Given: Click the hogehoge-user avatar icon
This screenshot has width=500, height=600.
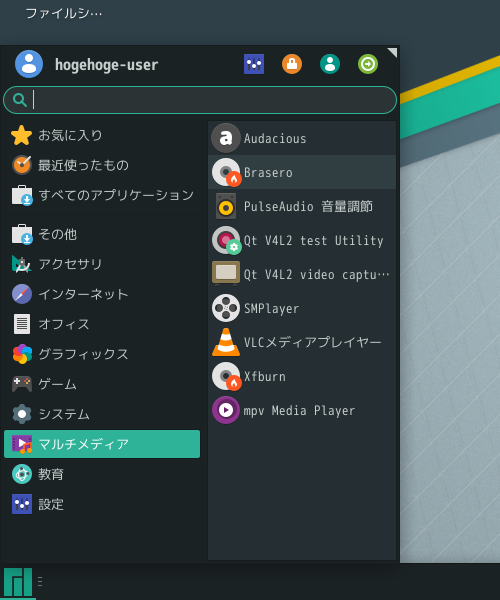Looking at the screenshot, I should point(29,64).
